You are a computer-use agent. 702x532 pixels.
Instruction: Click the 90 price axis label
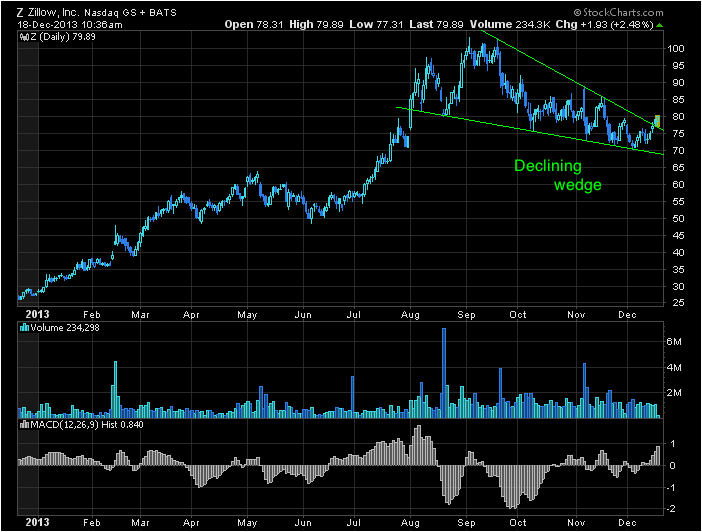point(678,82)
